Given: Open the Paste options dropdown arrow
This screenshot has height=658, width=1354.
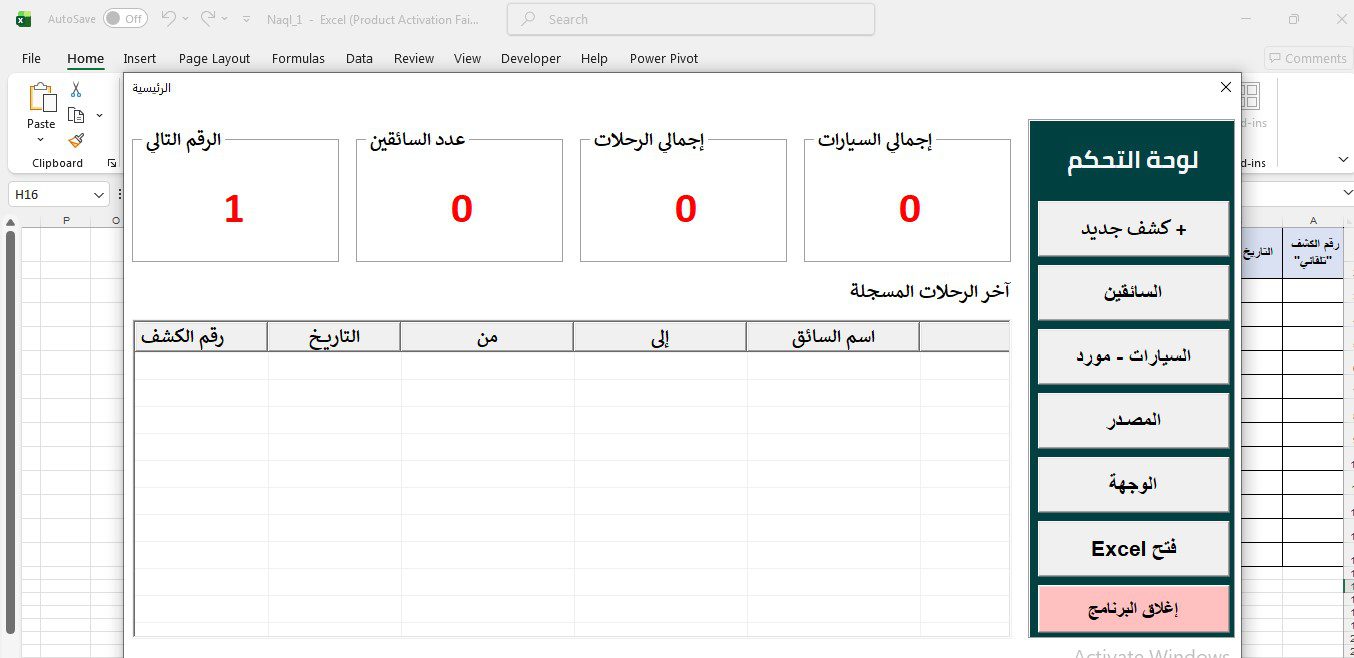Looking at the screenshot, I should tap(40, 139).
